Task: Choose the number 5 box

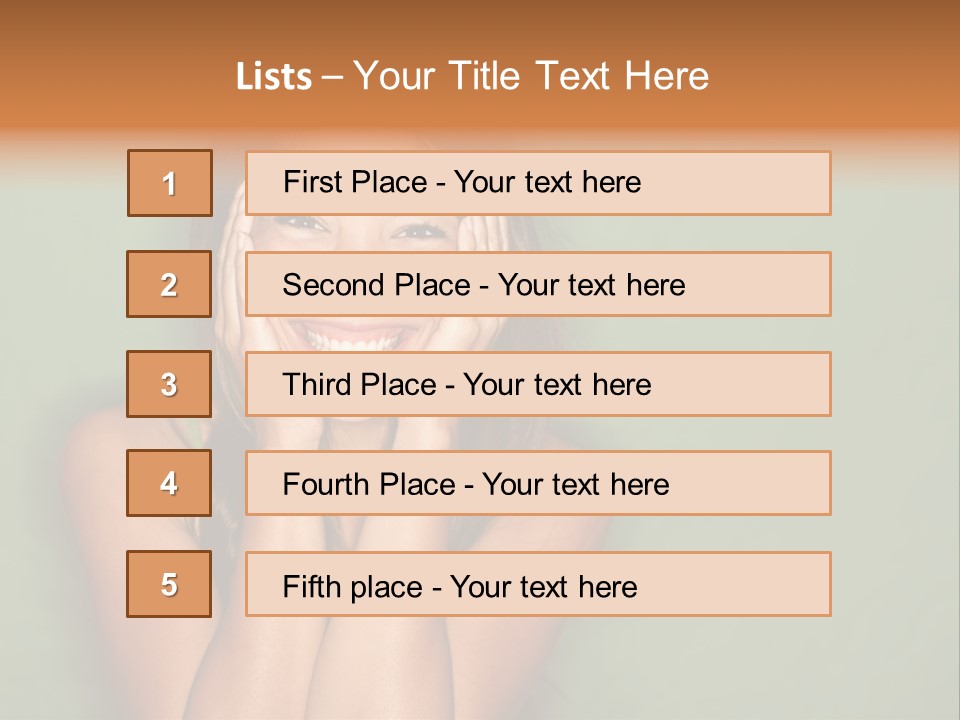Action: pyautogui.click(x=169, y=584)
